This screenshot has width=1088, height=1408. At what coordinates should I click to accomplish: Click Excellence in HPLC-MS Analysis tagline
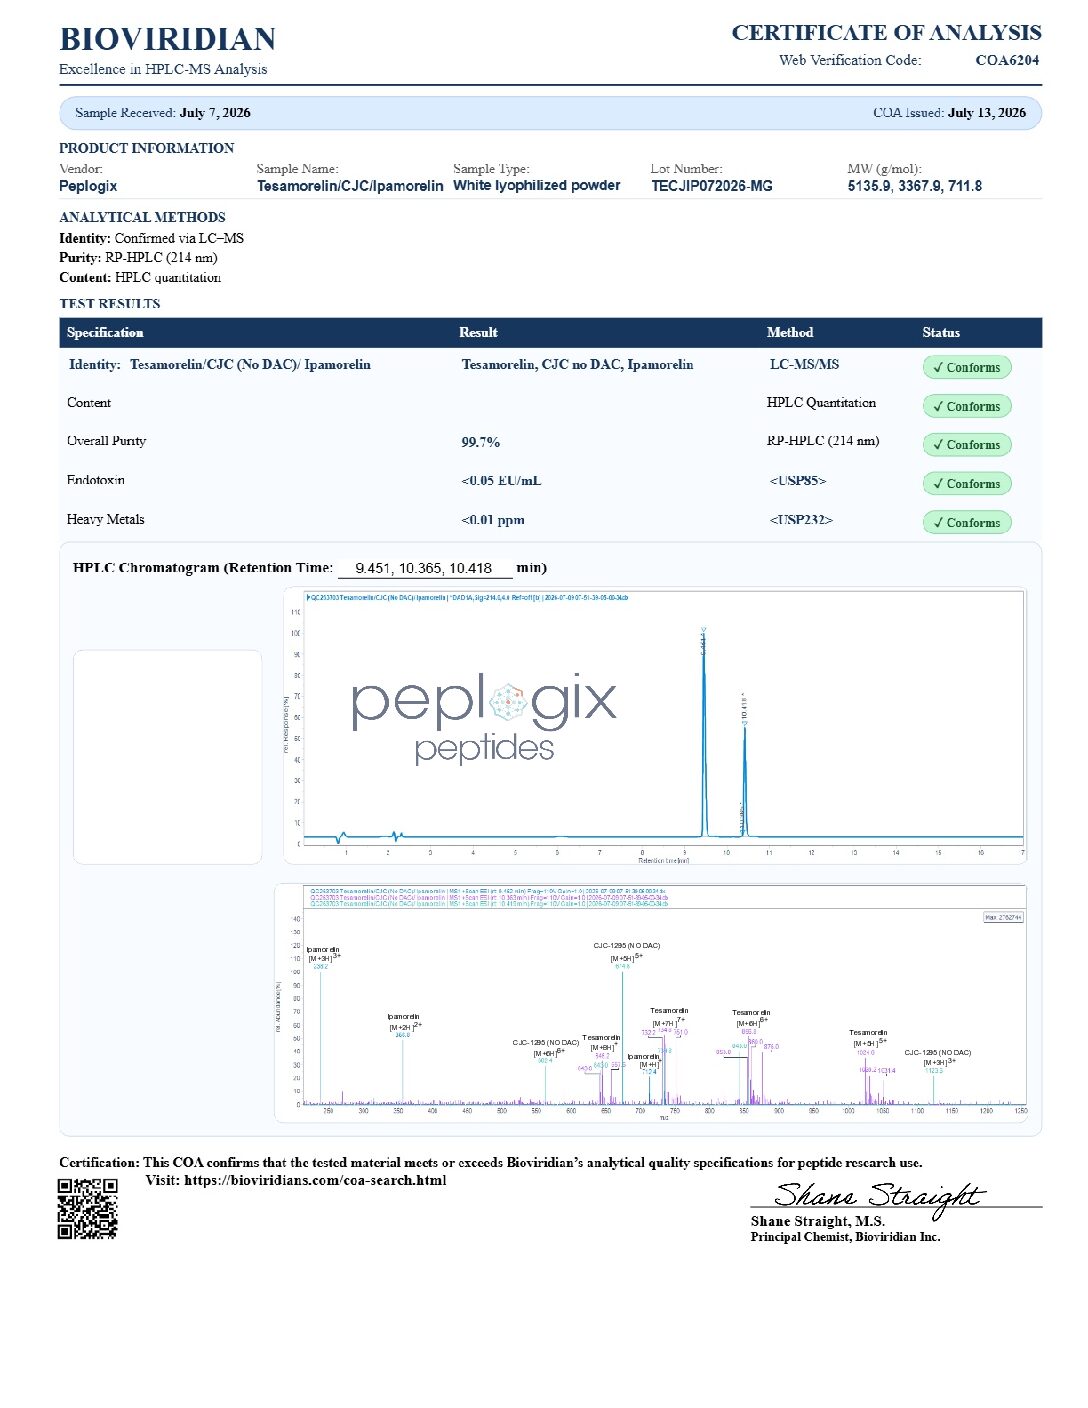pyautogui.click(x=163, y=69)
